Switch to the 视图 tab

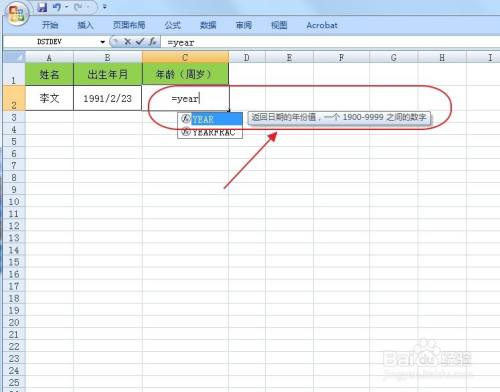279,25
